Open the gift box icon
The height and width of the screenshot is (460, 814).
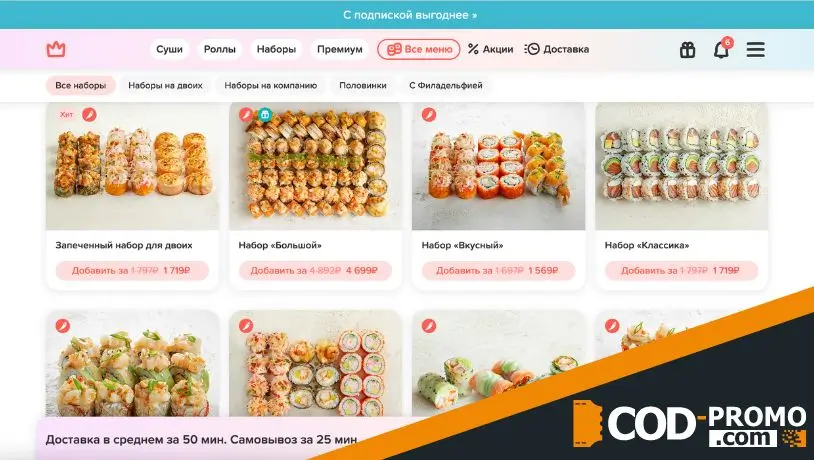click(687, 50)
